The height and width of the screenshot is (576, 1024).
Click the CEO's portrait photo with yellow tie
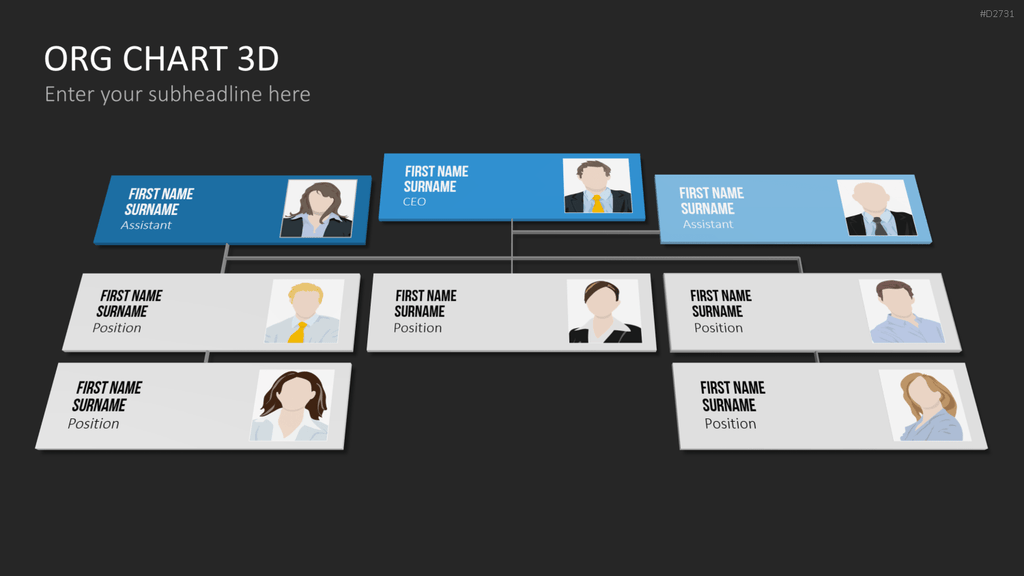tap(597, 185)
